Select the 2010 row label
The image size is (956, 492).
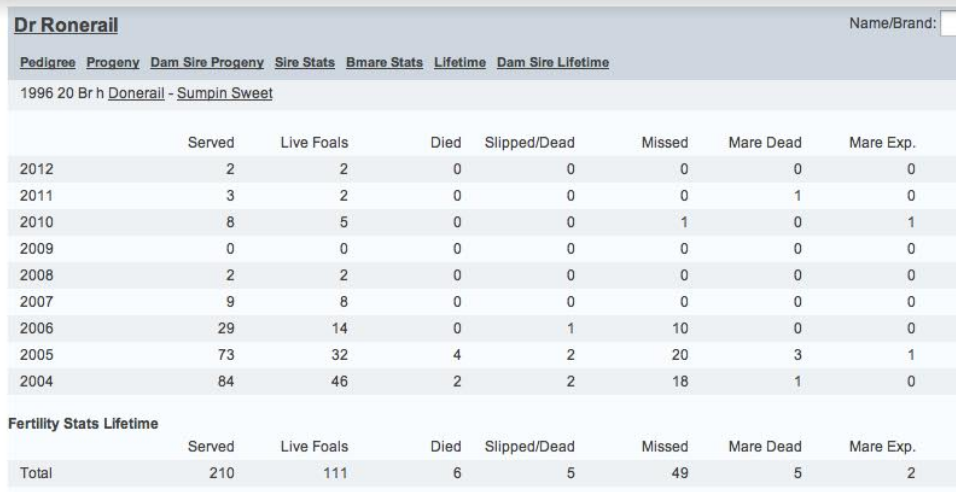click(37, 223)
